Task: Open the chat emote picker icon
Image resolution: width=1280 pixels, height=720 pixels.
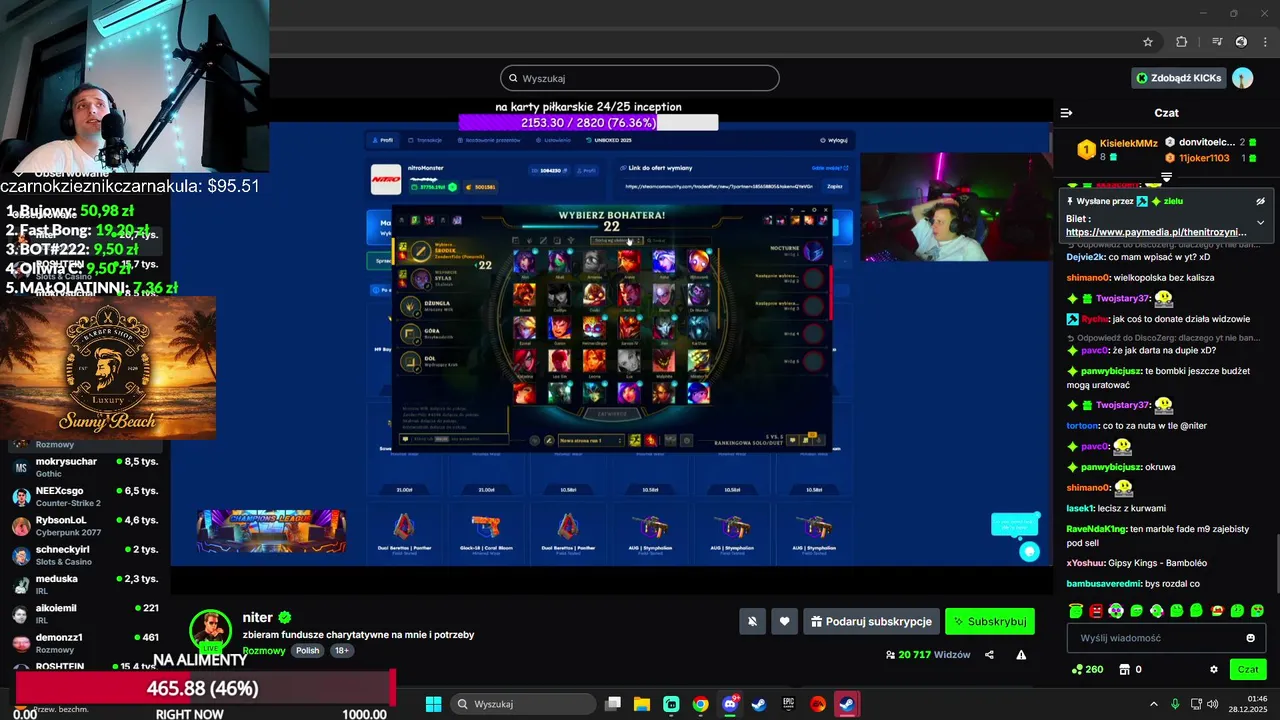Action: (1250, 638)
